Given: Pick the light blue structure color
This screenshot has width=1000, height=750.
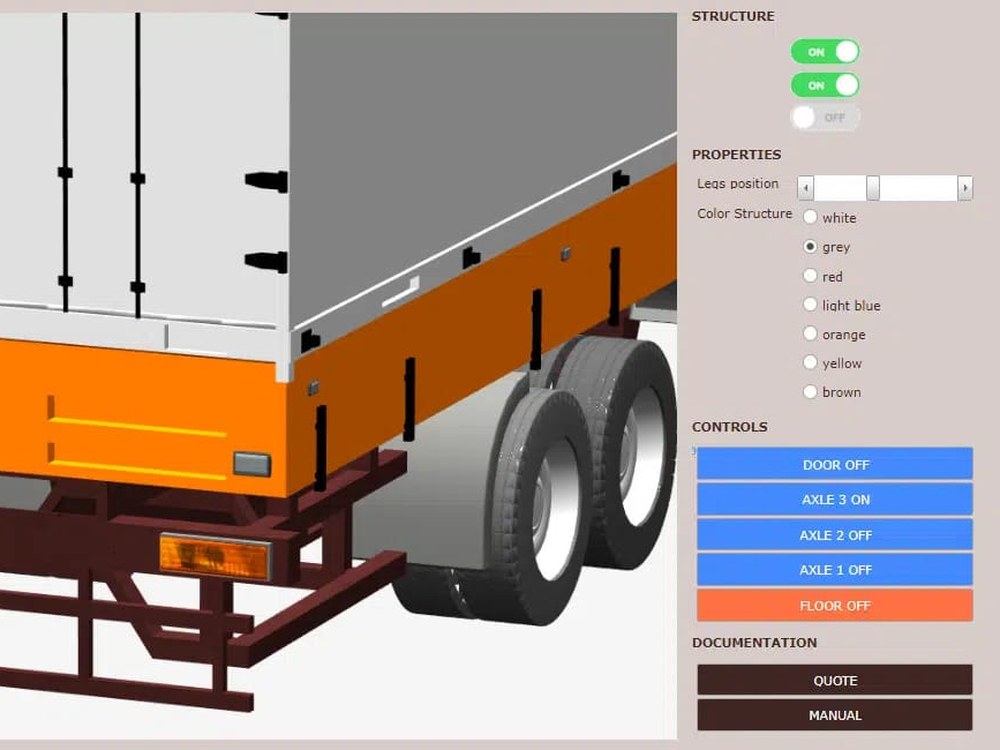Looking at the screenshot, I should (x=810, y=305).
